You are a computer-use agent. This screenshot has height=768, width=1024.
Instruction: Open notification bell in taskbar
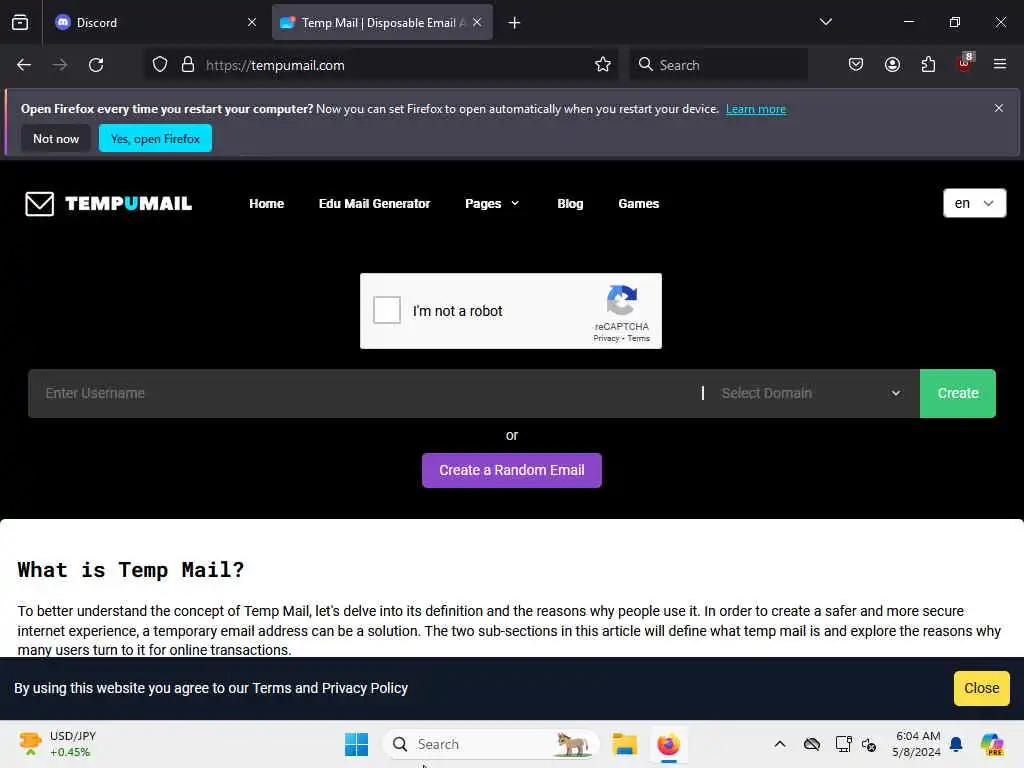pos(956,744)
